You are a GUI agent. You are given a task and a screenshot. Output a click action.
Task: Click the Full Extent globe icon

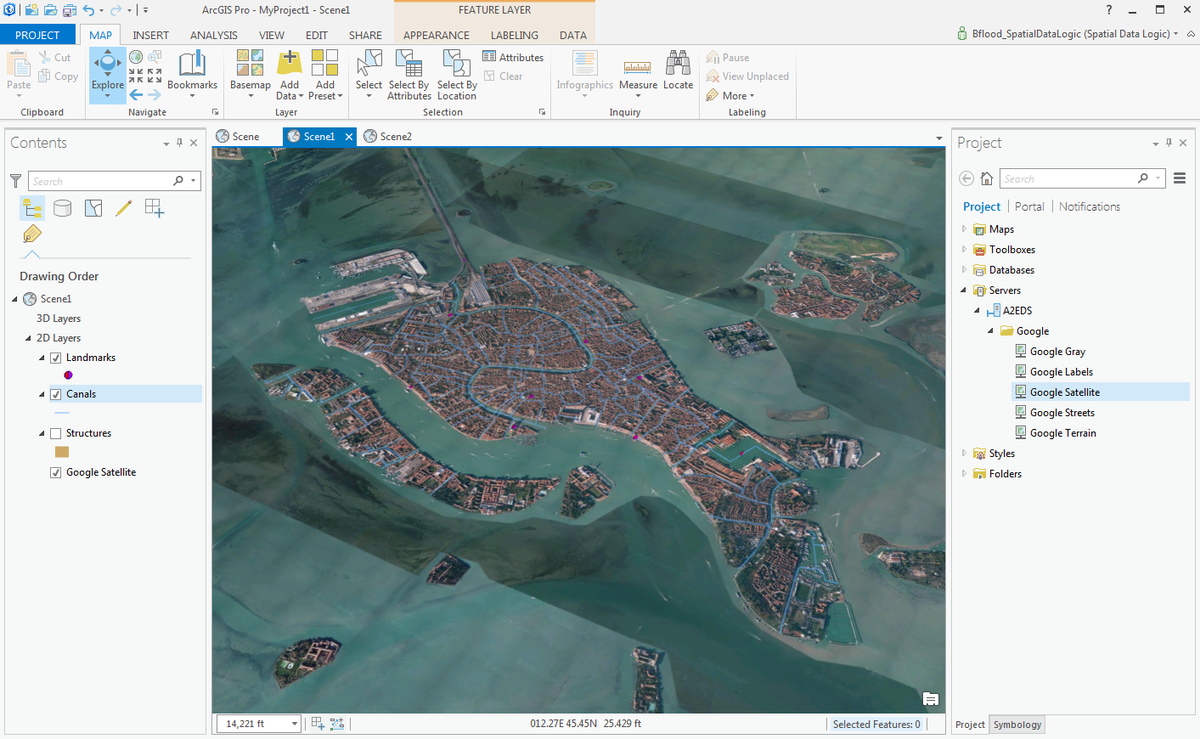tap(136, 57)
